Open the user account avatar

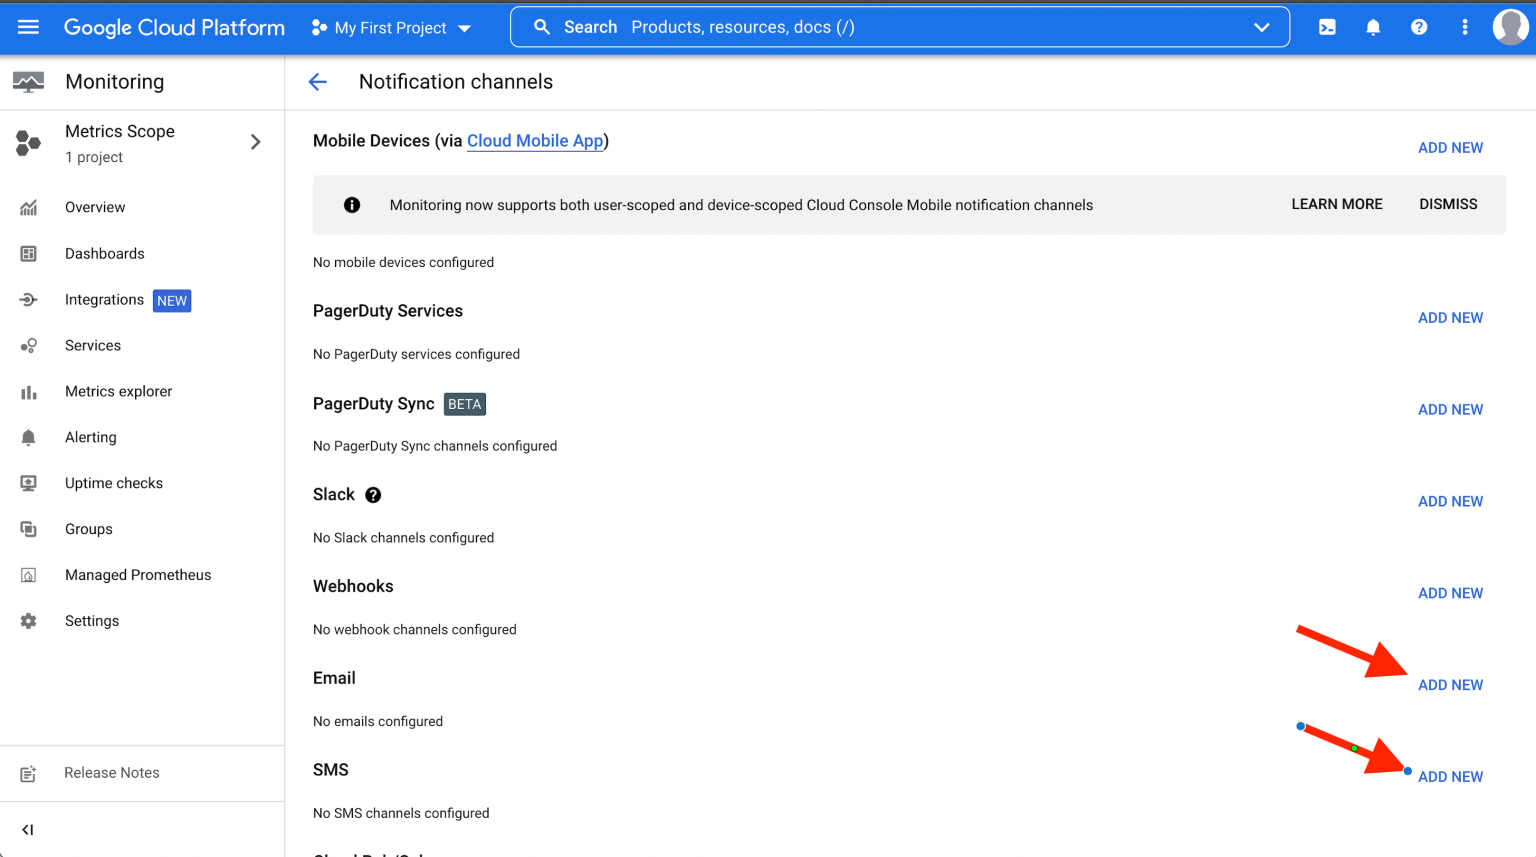tap(1511, 27)
